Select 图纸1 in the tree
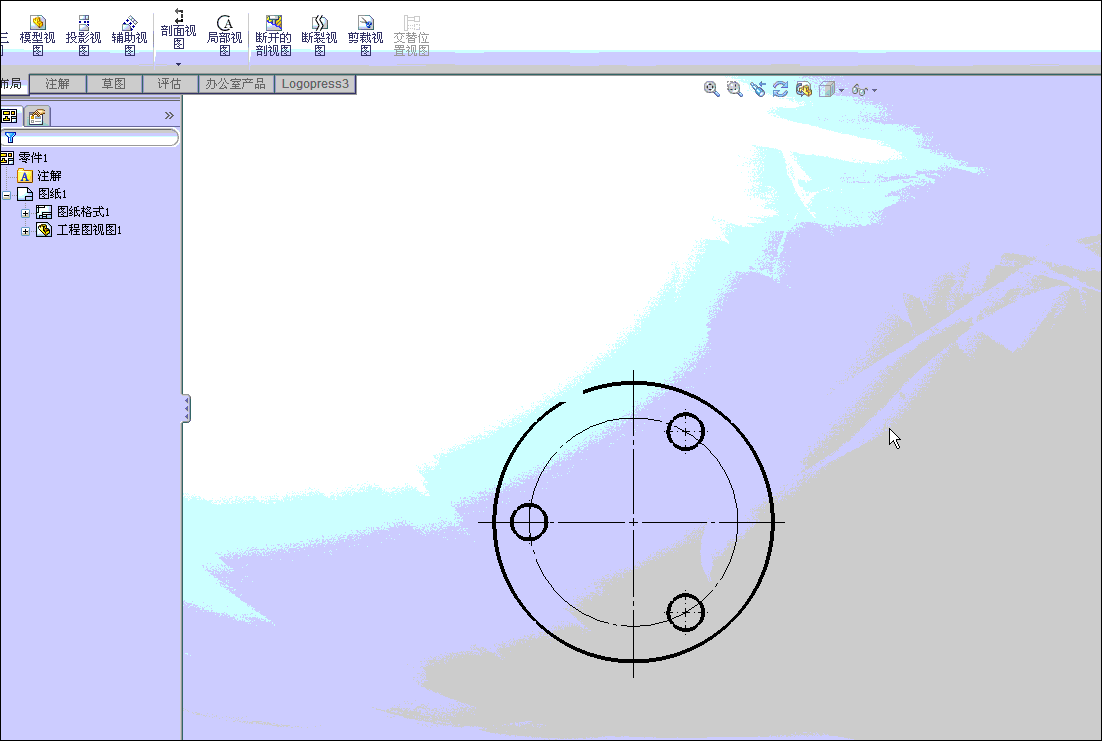This screenshot has width=1102, height=741. 43,194
